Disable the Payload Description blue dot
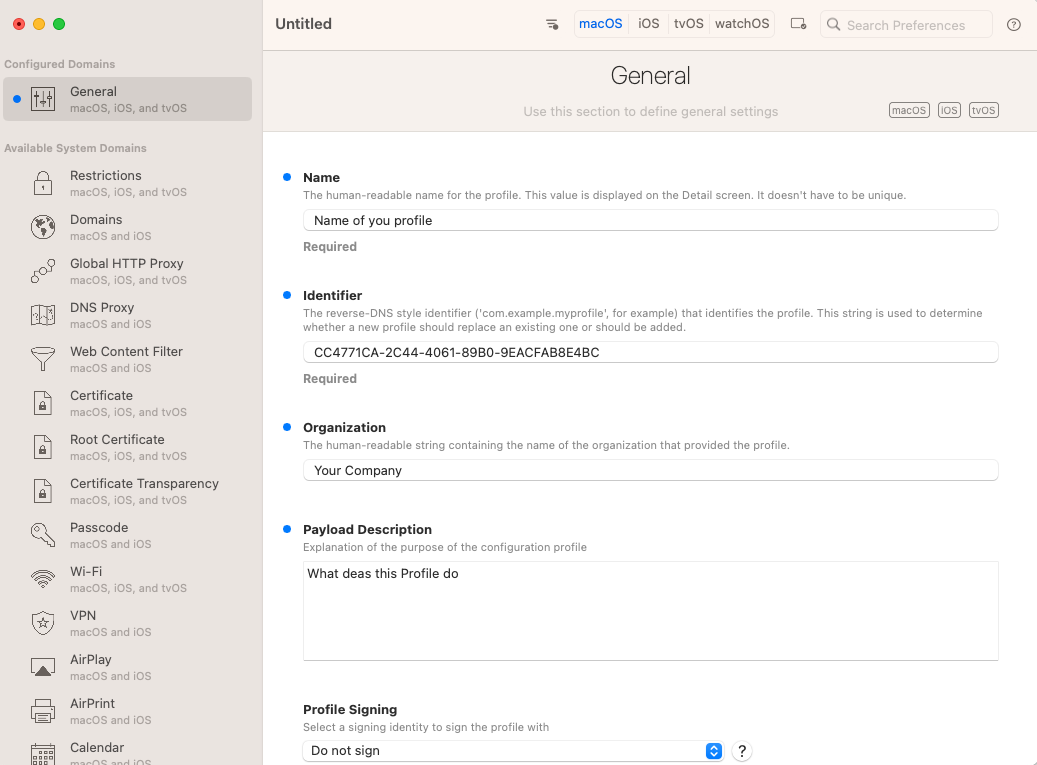Screen dimensions: 1037x765 tap(287, 529)
